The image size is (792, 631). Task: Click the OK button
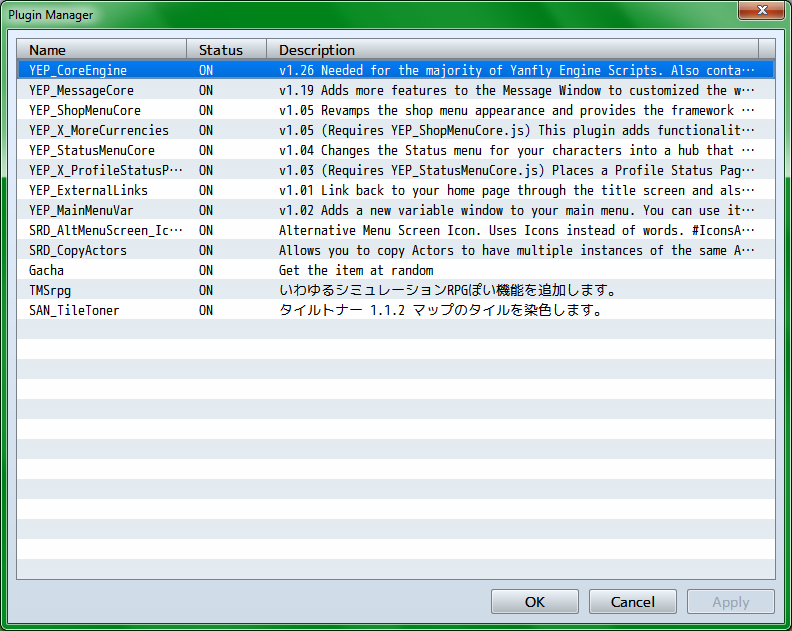[534, 602]
